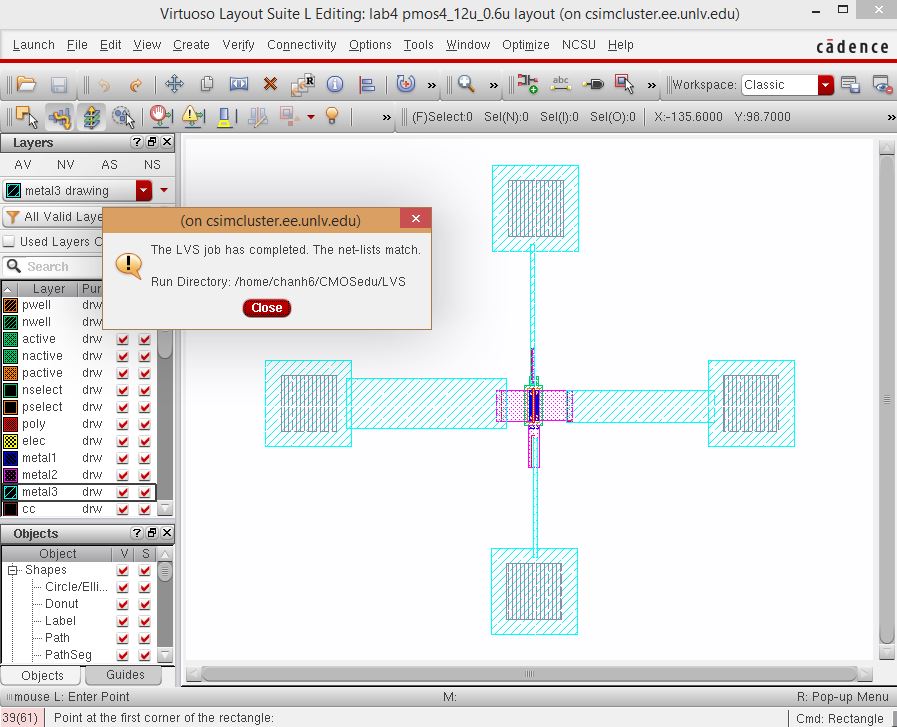Switch to the Guides tab
This screenshot has width=897, height=727.
123,675
